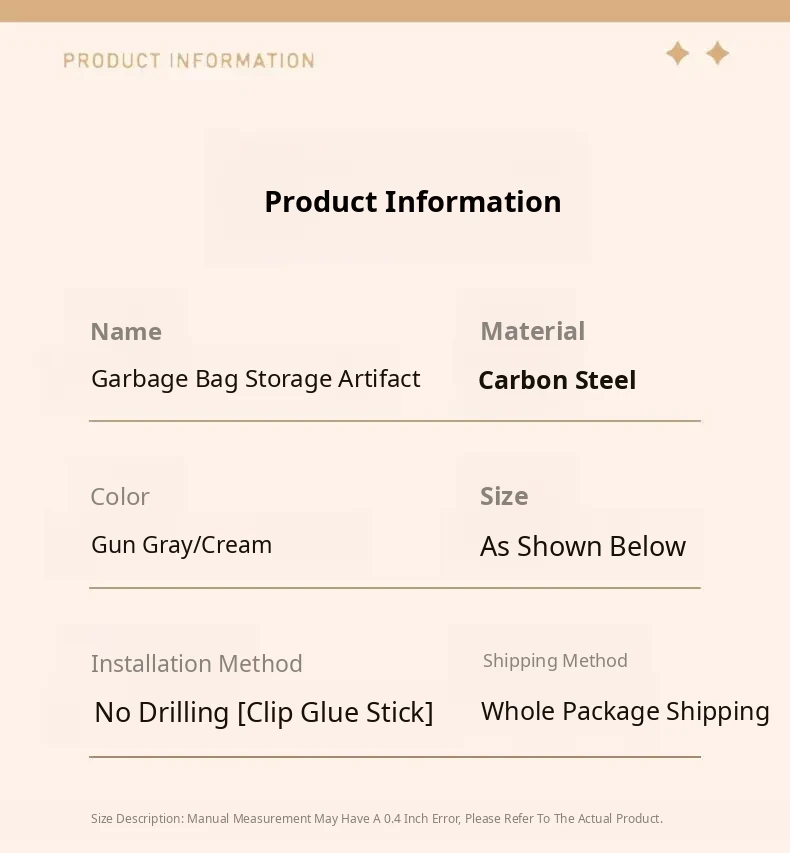Click the Shipping Method label

click(x=555, y=661)
